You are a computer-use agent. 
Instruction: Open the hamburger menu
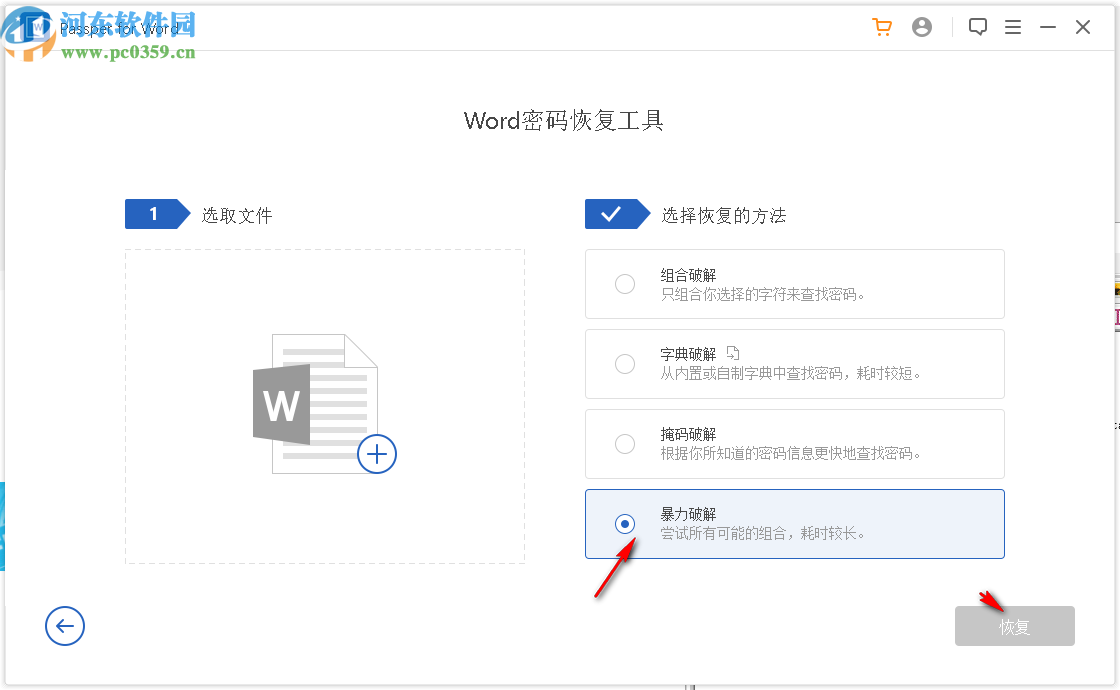1013,27
